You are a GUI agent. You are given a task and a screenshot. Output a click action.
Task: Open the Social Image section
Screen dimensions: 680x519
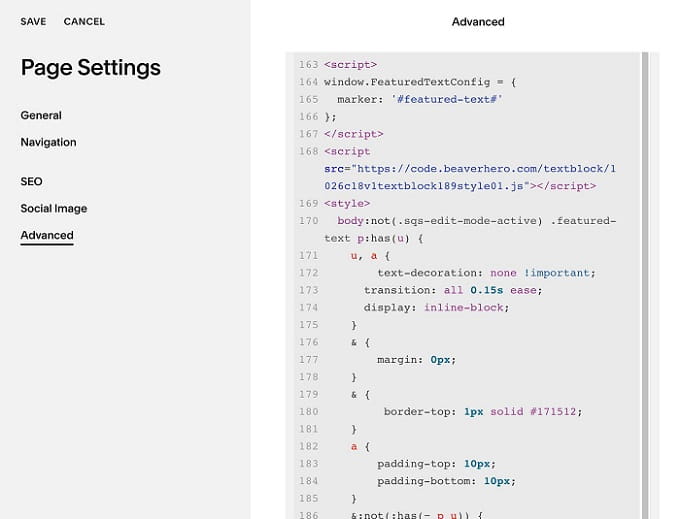pyautogui.click(x=54, y=209)
